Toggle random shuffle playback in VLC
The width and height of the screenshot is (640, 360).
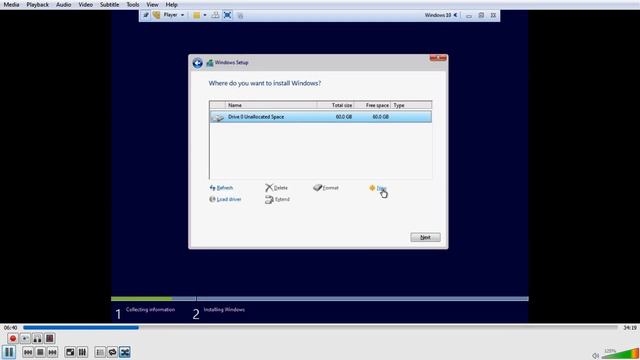(x=125, y=352)
